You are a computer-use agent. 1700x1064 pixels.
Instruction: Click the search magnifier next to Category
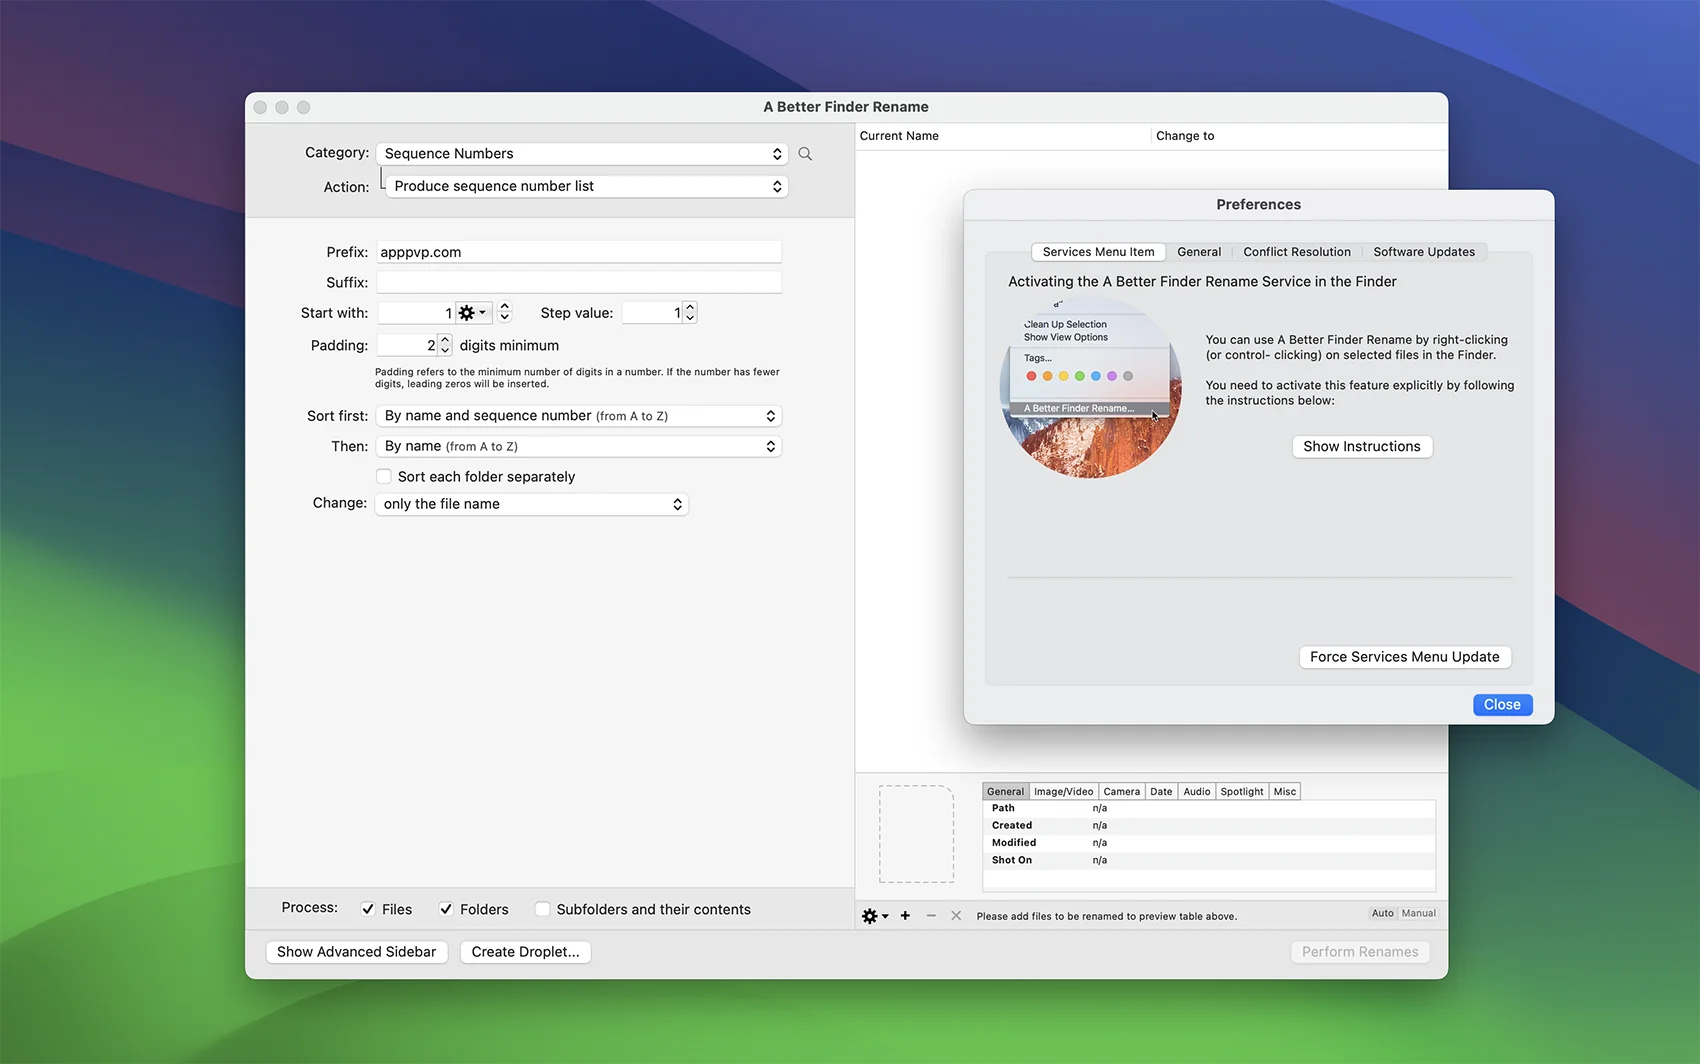[805, 154]
